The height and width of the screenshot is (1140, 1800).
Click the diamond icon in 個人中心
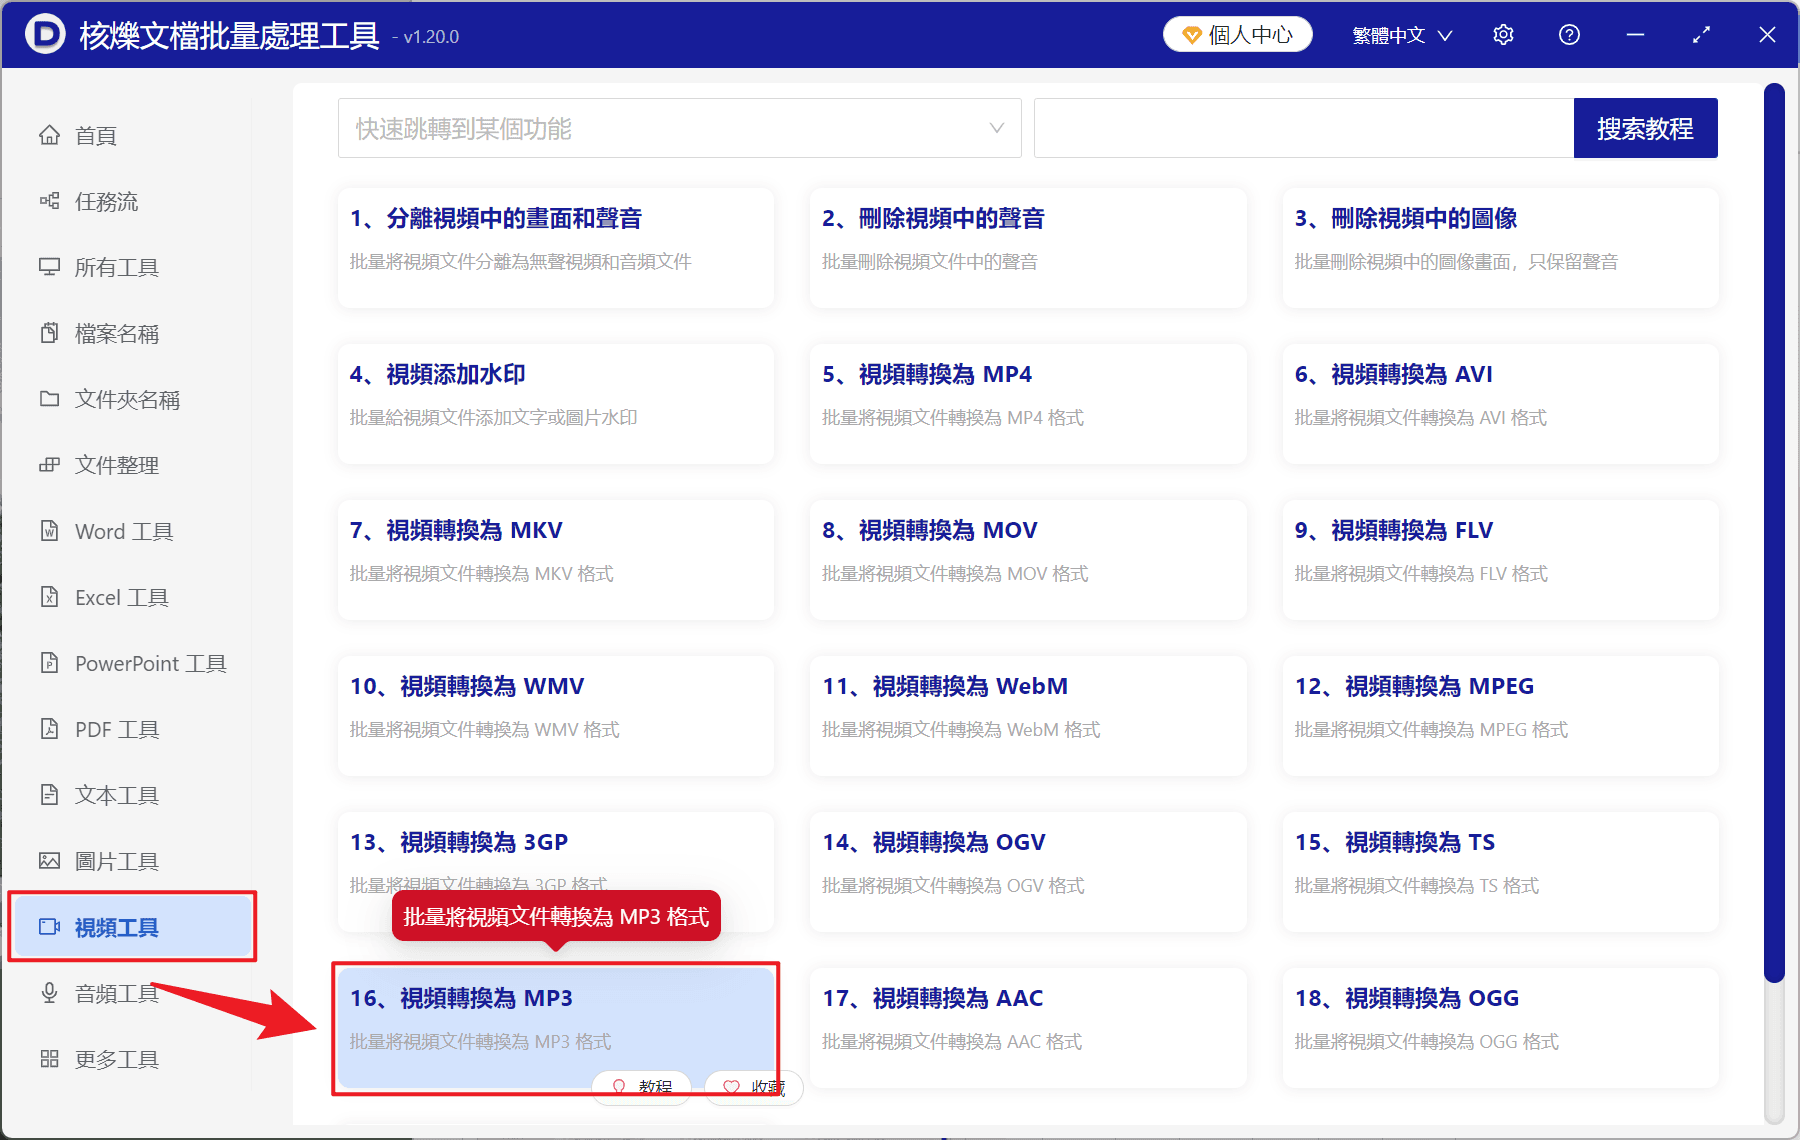1191,35
